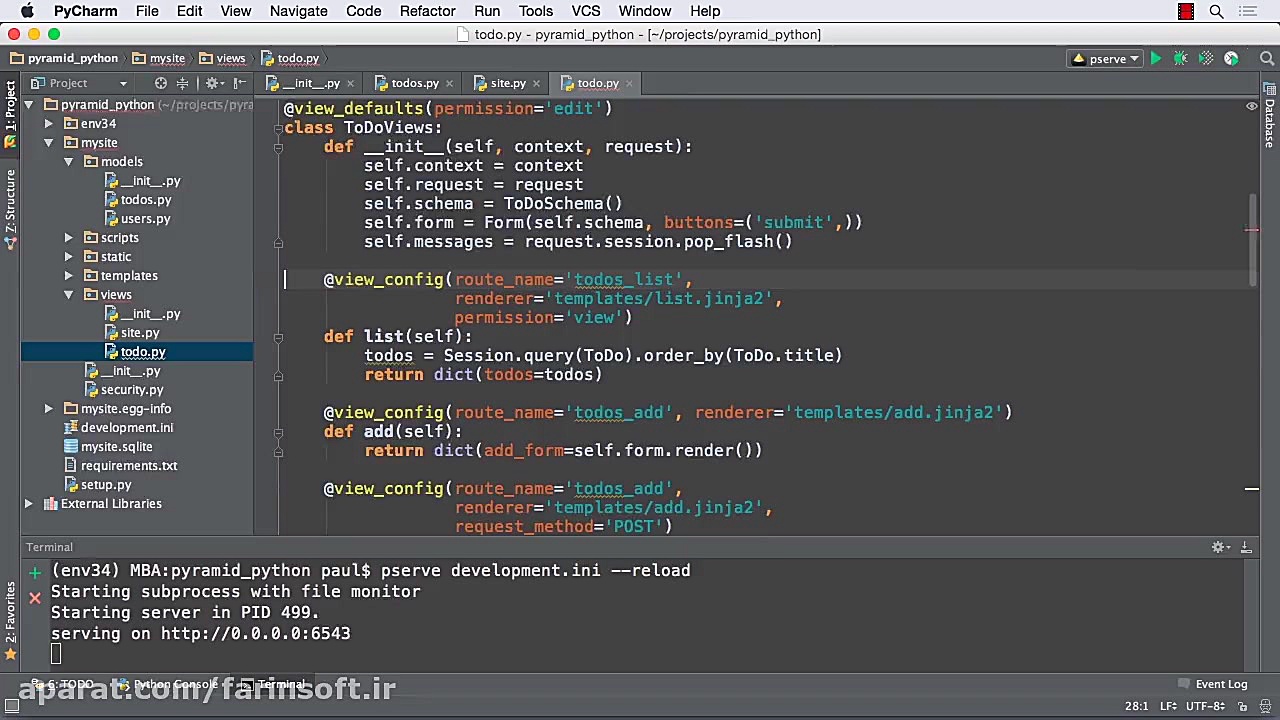Screen dimensions: 1280x720
Task: Open the Tools menu
Action: pyautogui.click(x=536, y=11)
